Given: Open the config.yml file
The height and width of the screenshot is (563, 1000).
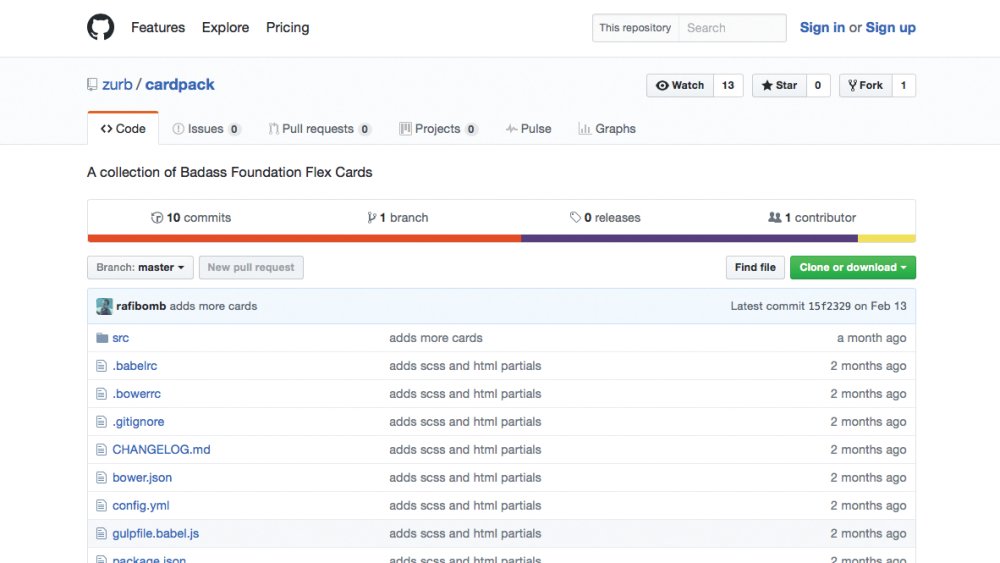Looking at the screenshot, I should click(141, 506).
